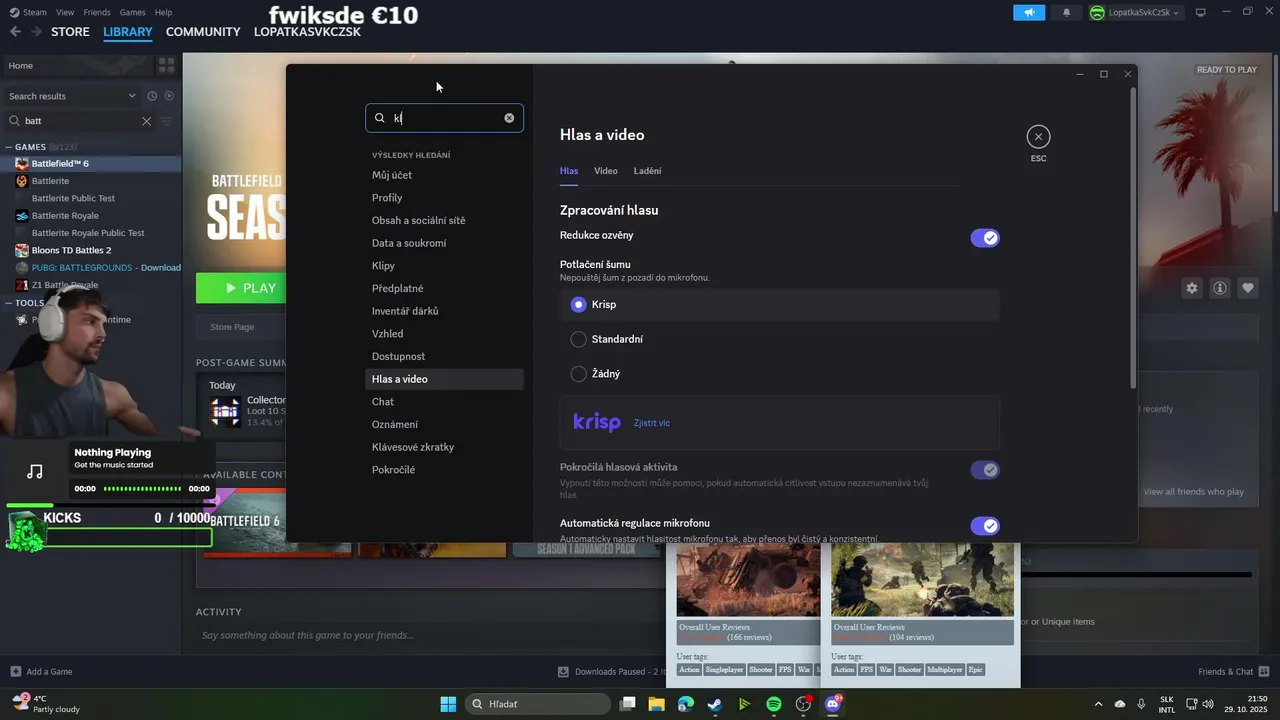Open Steam STORE tab
The width and height of the screenshot is (1280, 720).
(x=70, y=32)
